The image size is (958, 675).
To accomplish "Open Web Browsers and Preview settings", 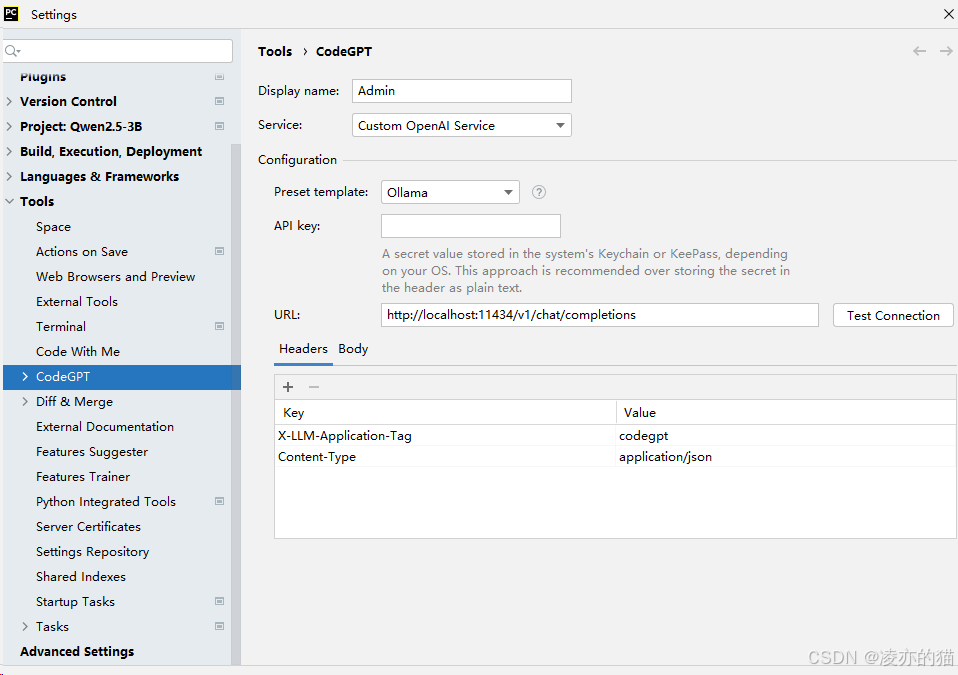I will click(x=115, y=277).
